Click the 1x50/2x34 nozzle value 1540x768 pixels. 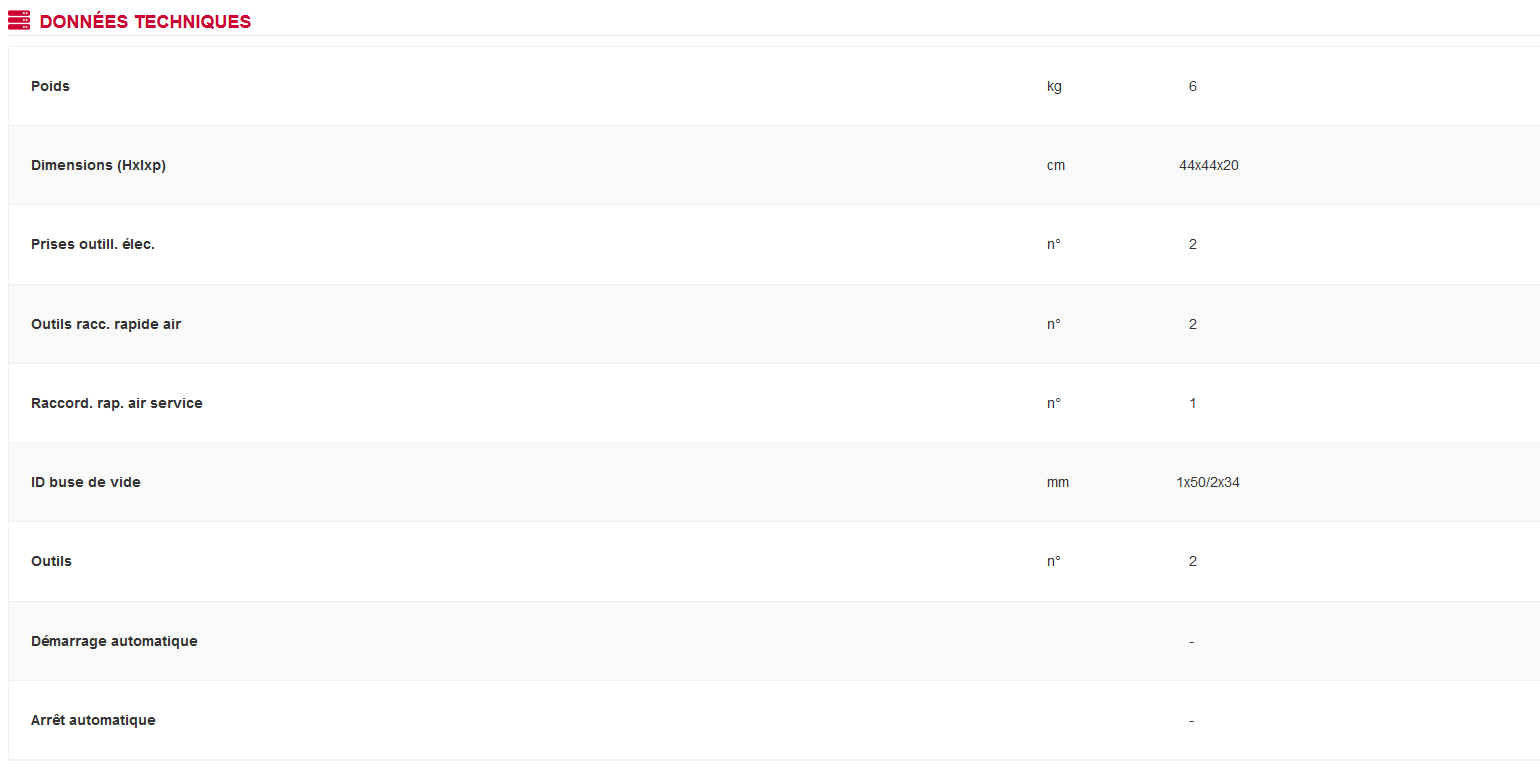(1208, 482)
